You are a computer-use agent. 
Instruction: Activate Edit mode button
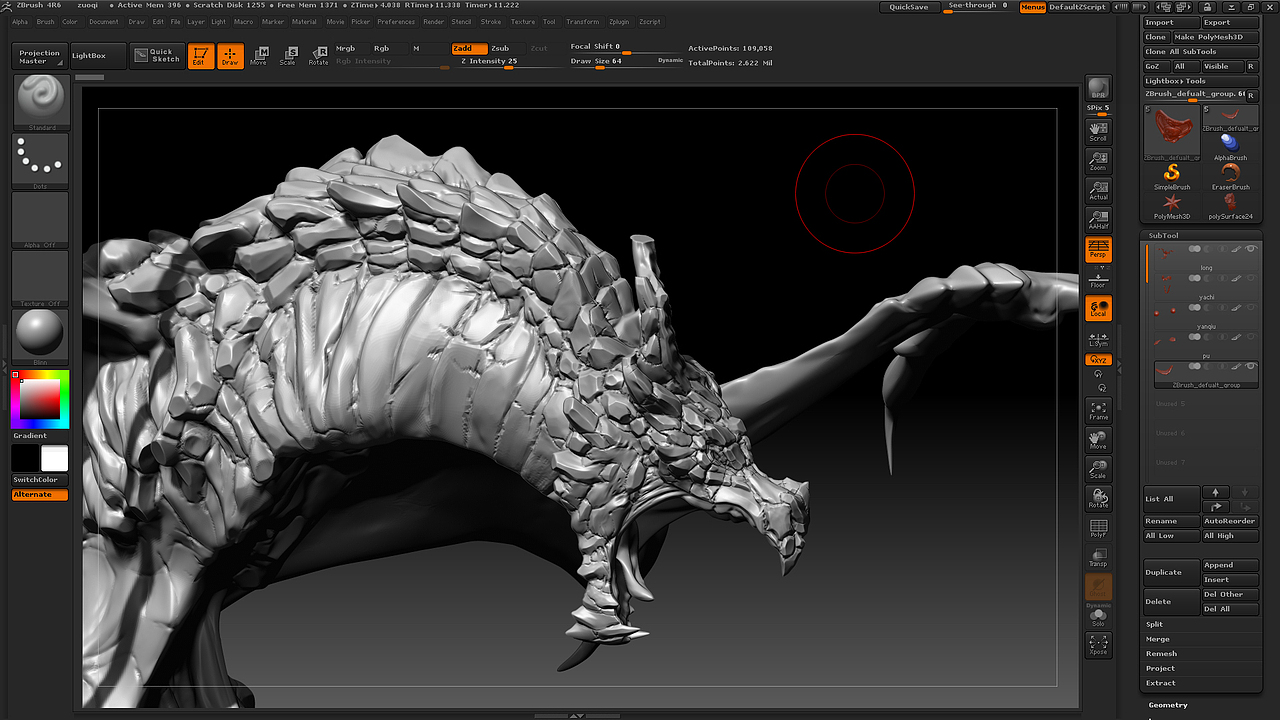[x=200, y=56]
